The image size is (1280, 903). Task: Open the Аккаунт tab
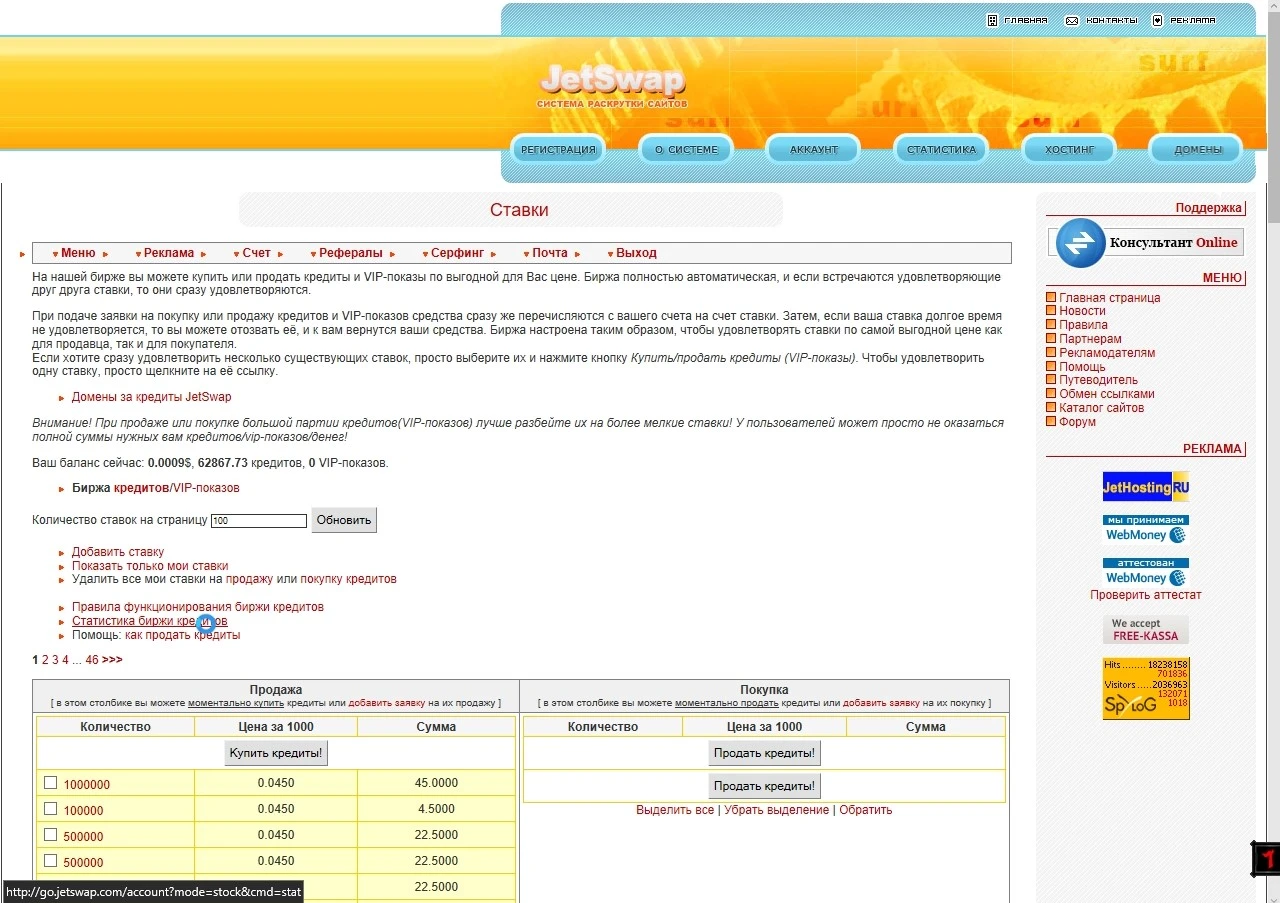coord(814,150)
